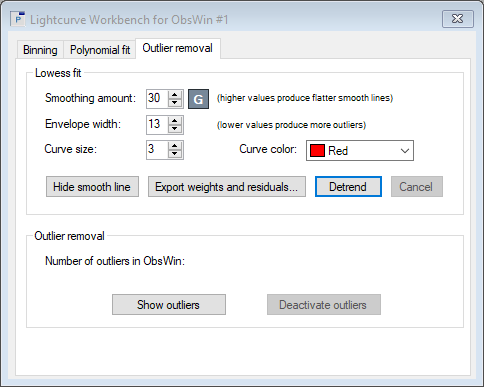Image resolution: width=484 pixels, height=387 pixels.
Task: Decrease Envelope width with down arrow
Action: 175,129
